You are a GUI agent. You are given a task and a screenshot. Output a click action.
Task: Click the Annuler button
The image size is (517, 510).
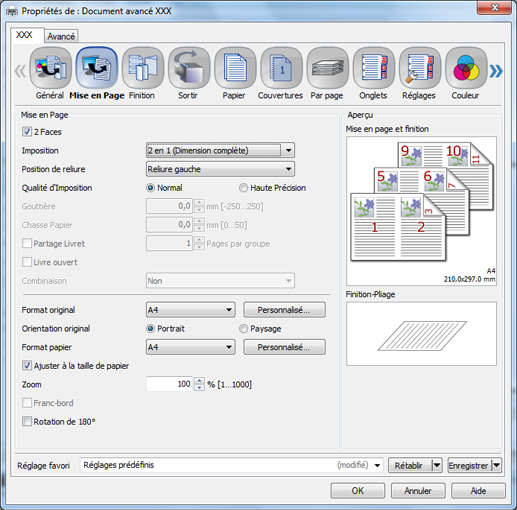pyautogui.click(x=418, y=491)
